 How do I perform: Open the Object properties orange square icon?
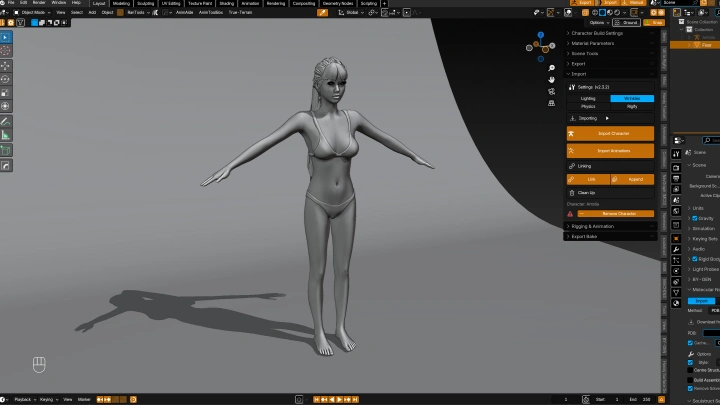[676, 238]
